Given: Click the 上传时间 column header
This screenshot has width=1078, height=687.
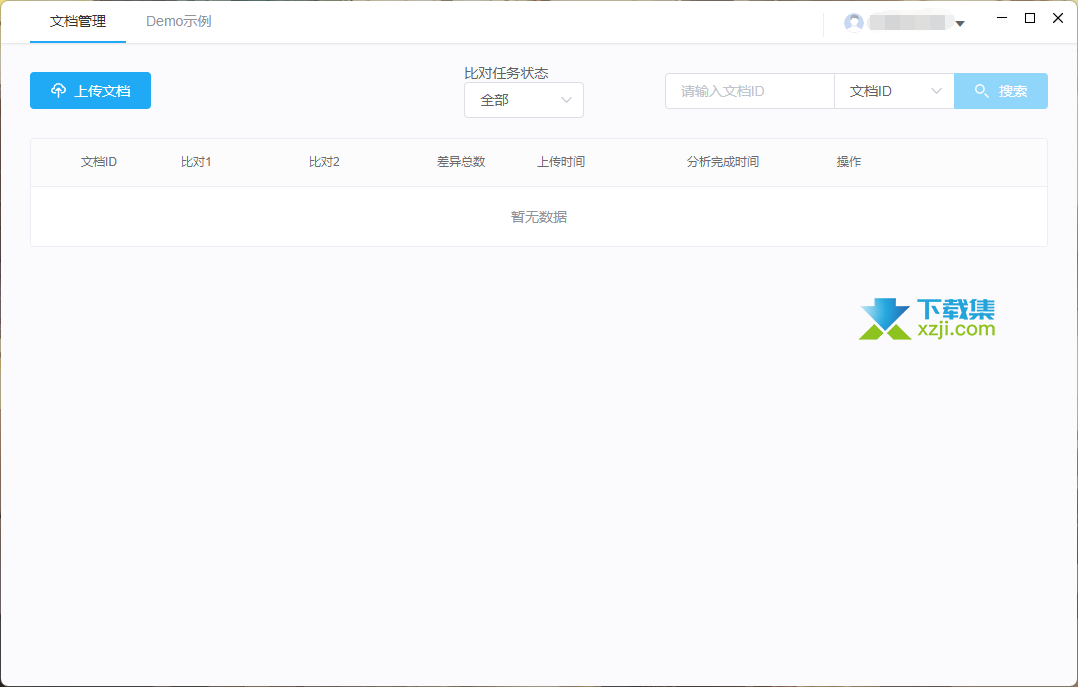Looking at the screenshot, I should coord(561,162).
